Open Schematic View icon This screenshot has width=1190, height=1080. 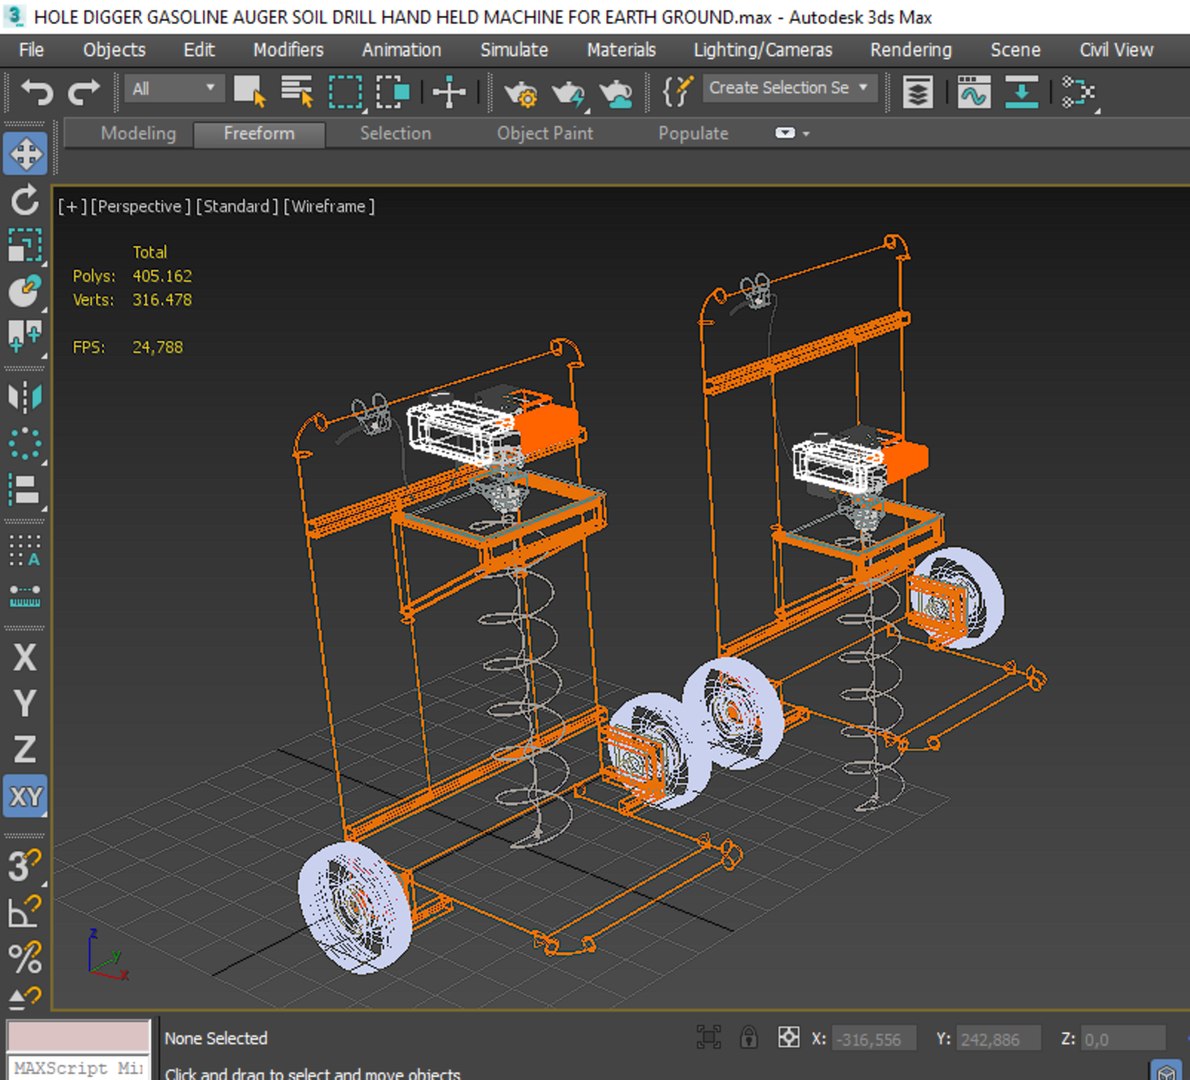[1078, 93]
